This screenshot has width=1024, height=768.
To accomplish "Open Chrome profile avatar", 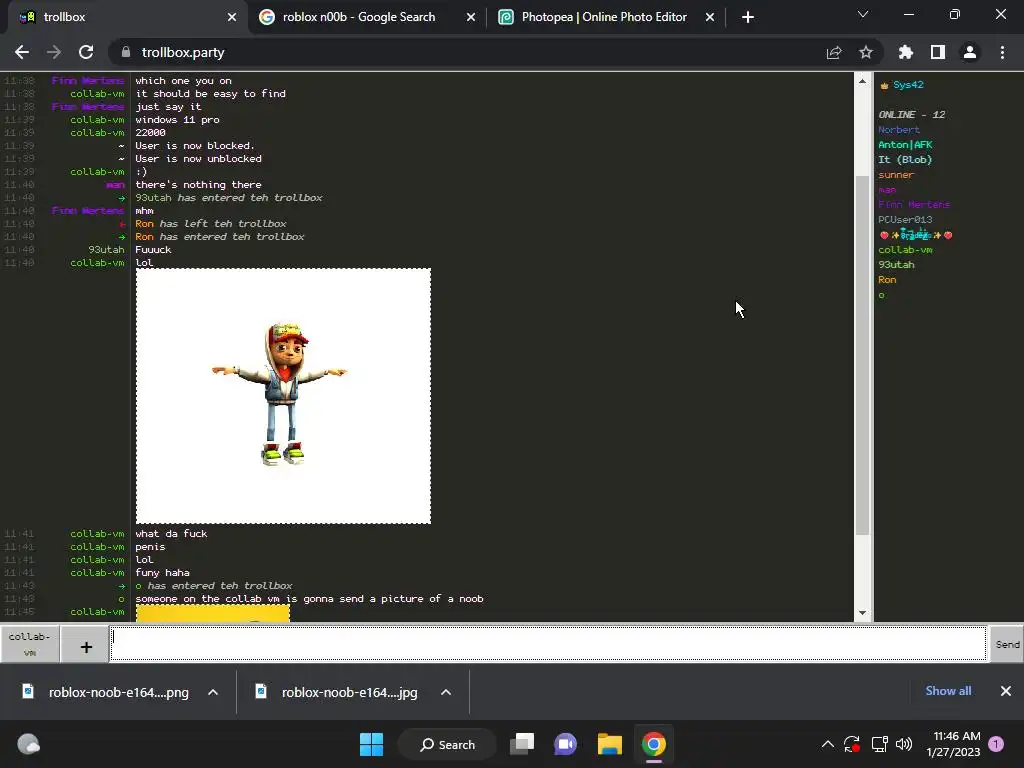I will click(970, 52).
